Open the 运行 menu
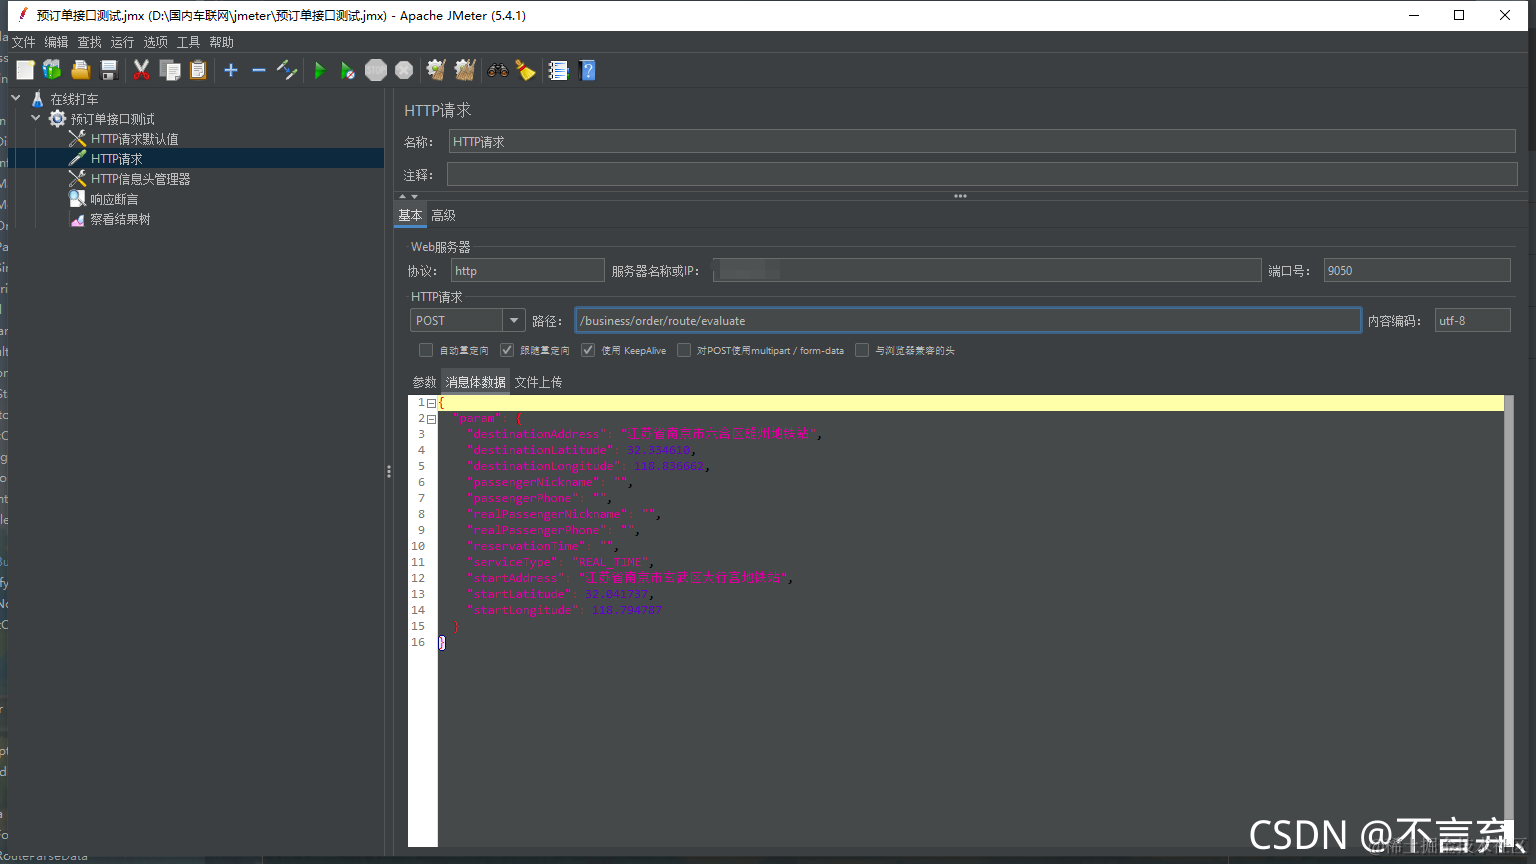 click(122, 42)
